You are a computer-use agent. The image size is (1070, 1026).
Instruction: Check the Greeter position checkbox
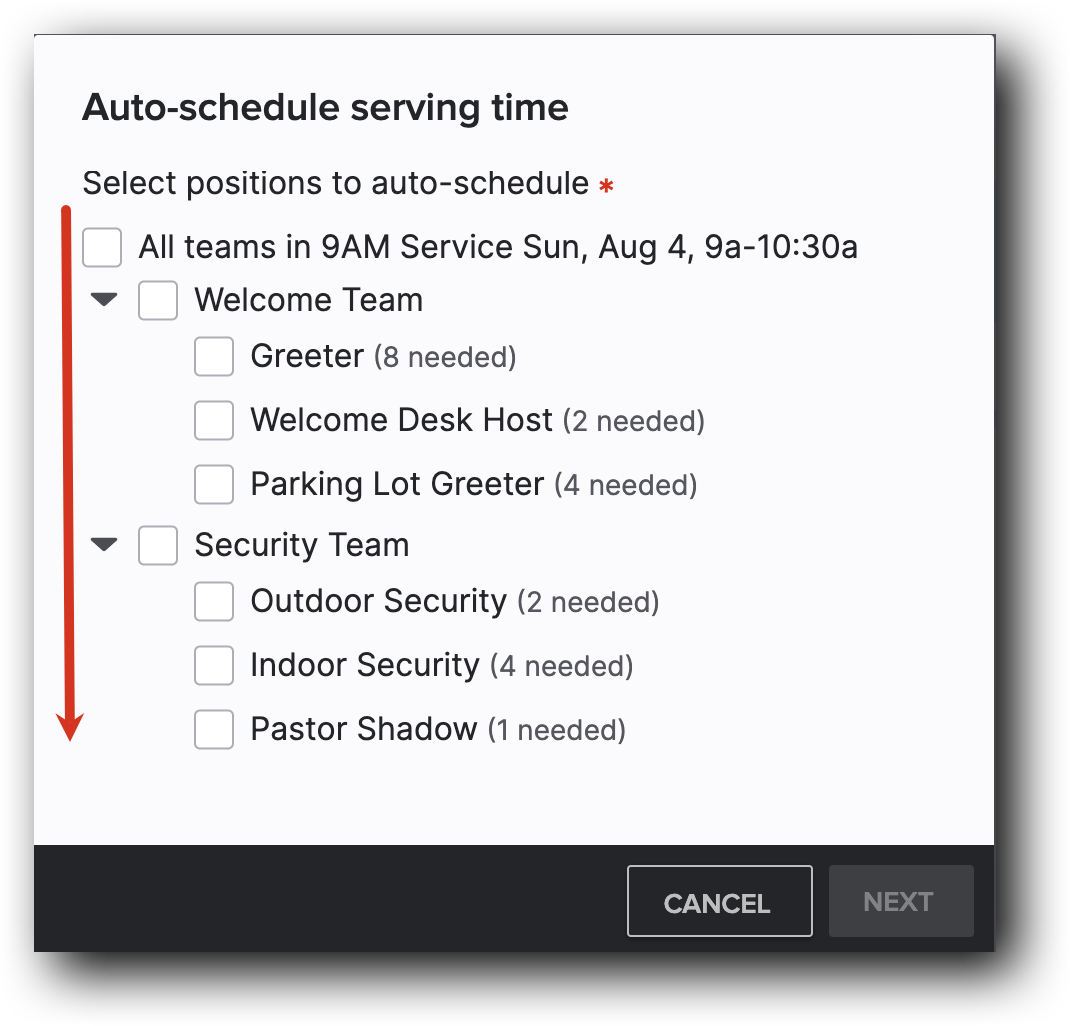coord(213,356)
